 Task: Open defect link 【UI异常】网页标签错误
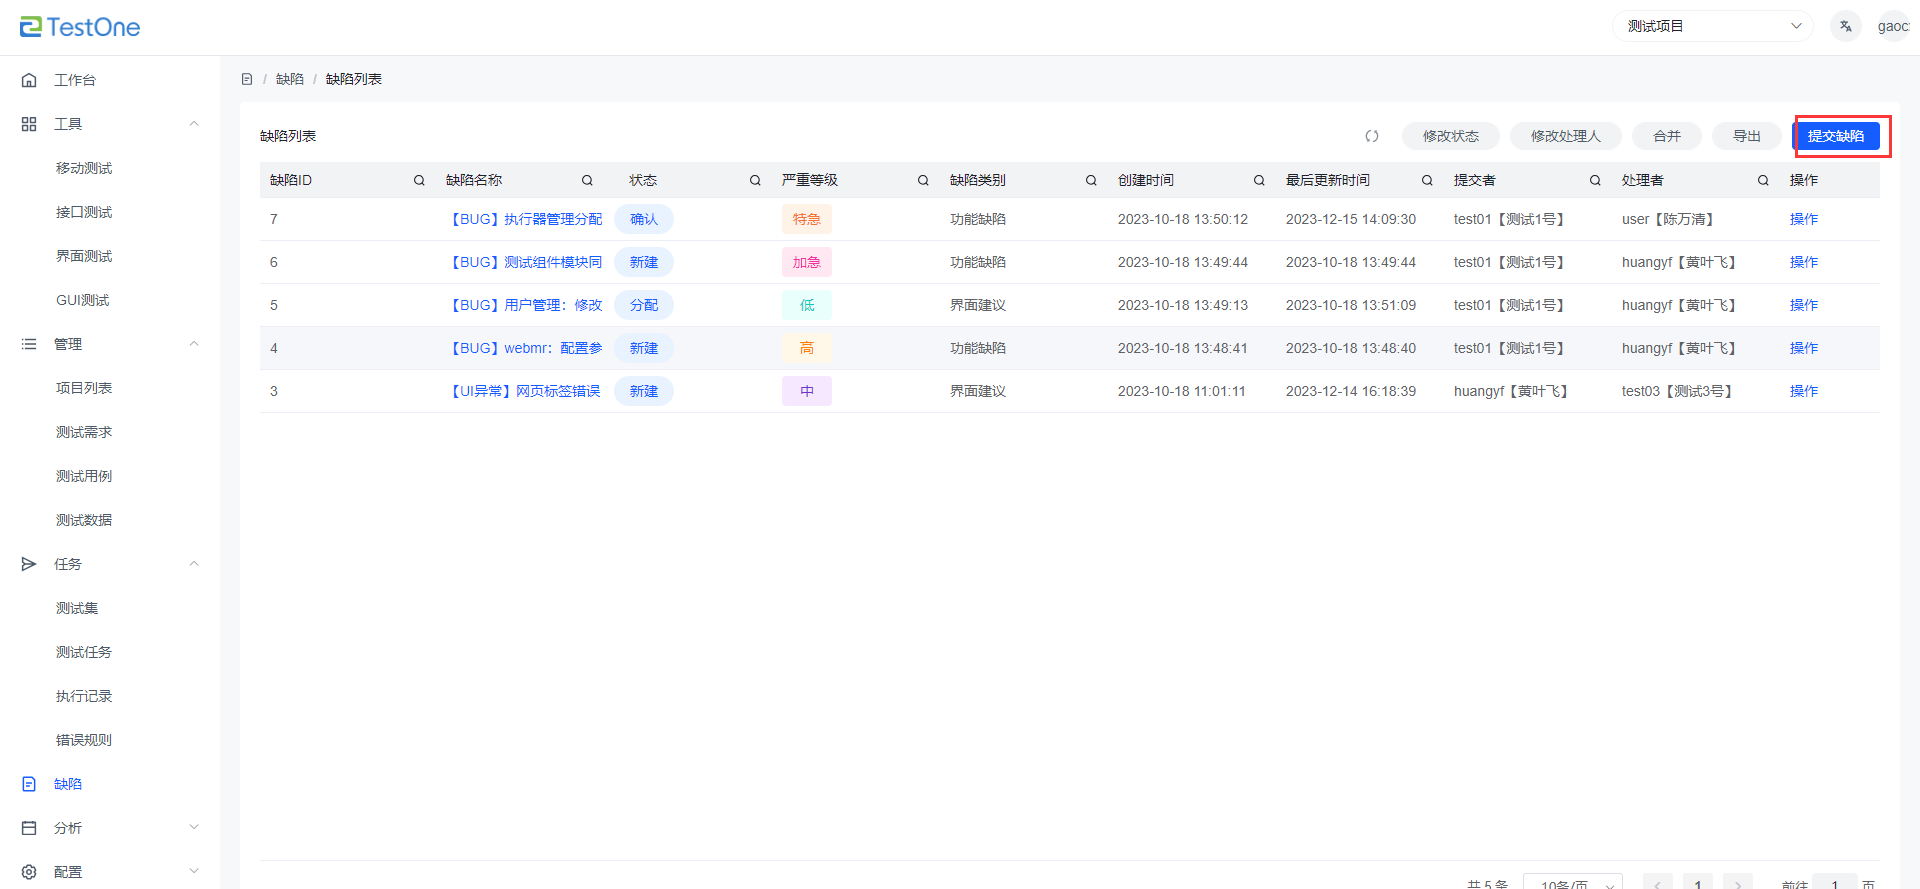524,391
